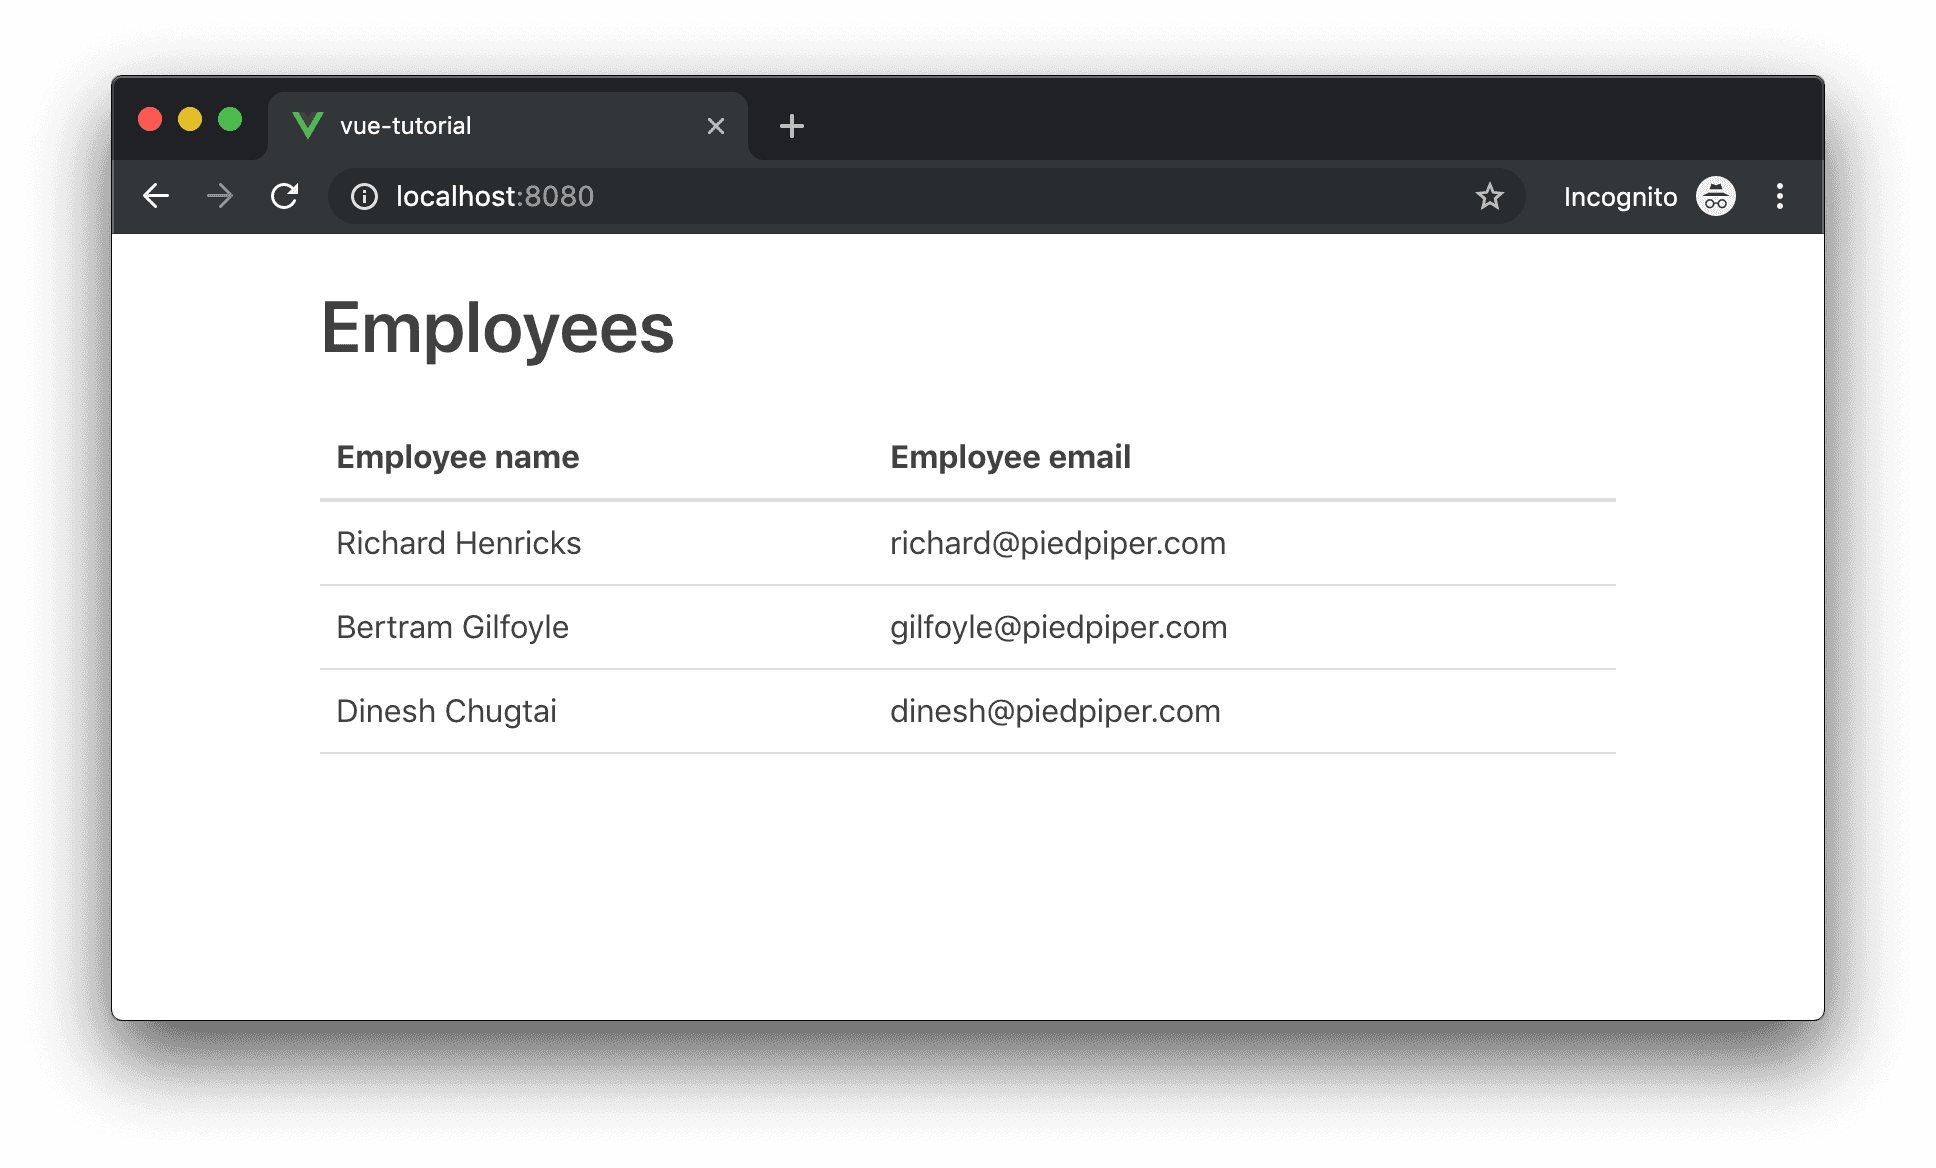The image size is (1936, 1168).
Task: Click the Incognito profile icon
Action: (1716, 196)
